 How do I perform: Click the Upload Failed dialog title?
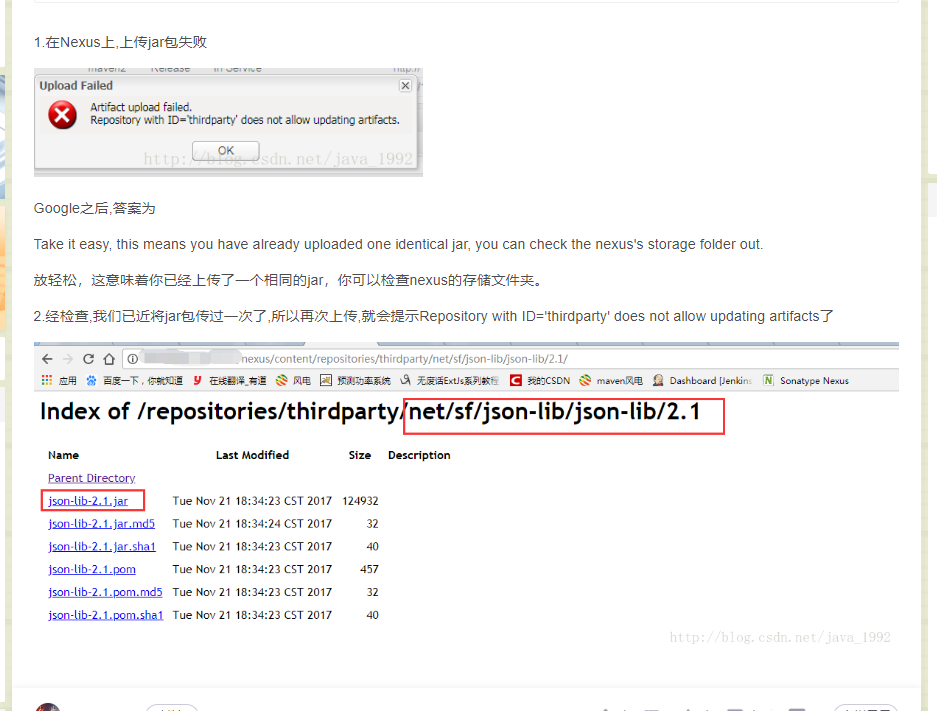tap(76, 85)
